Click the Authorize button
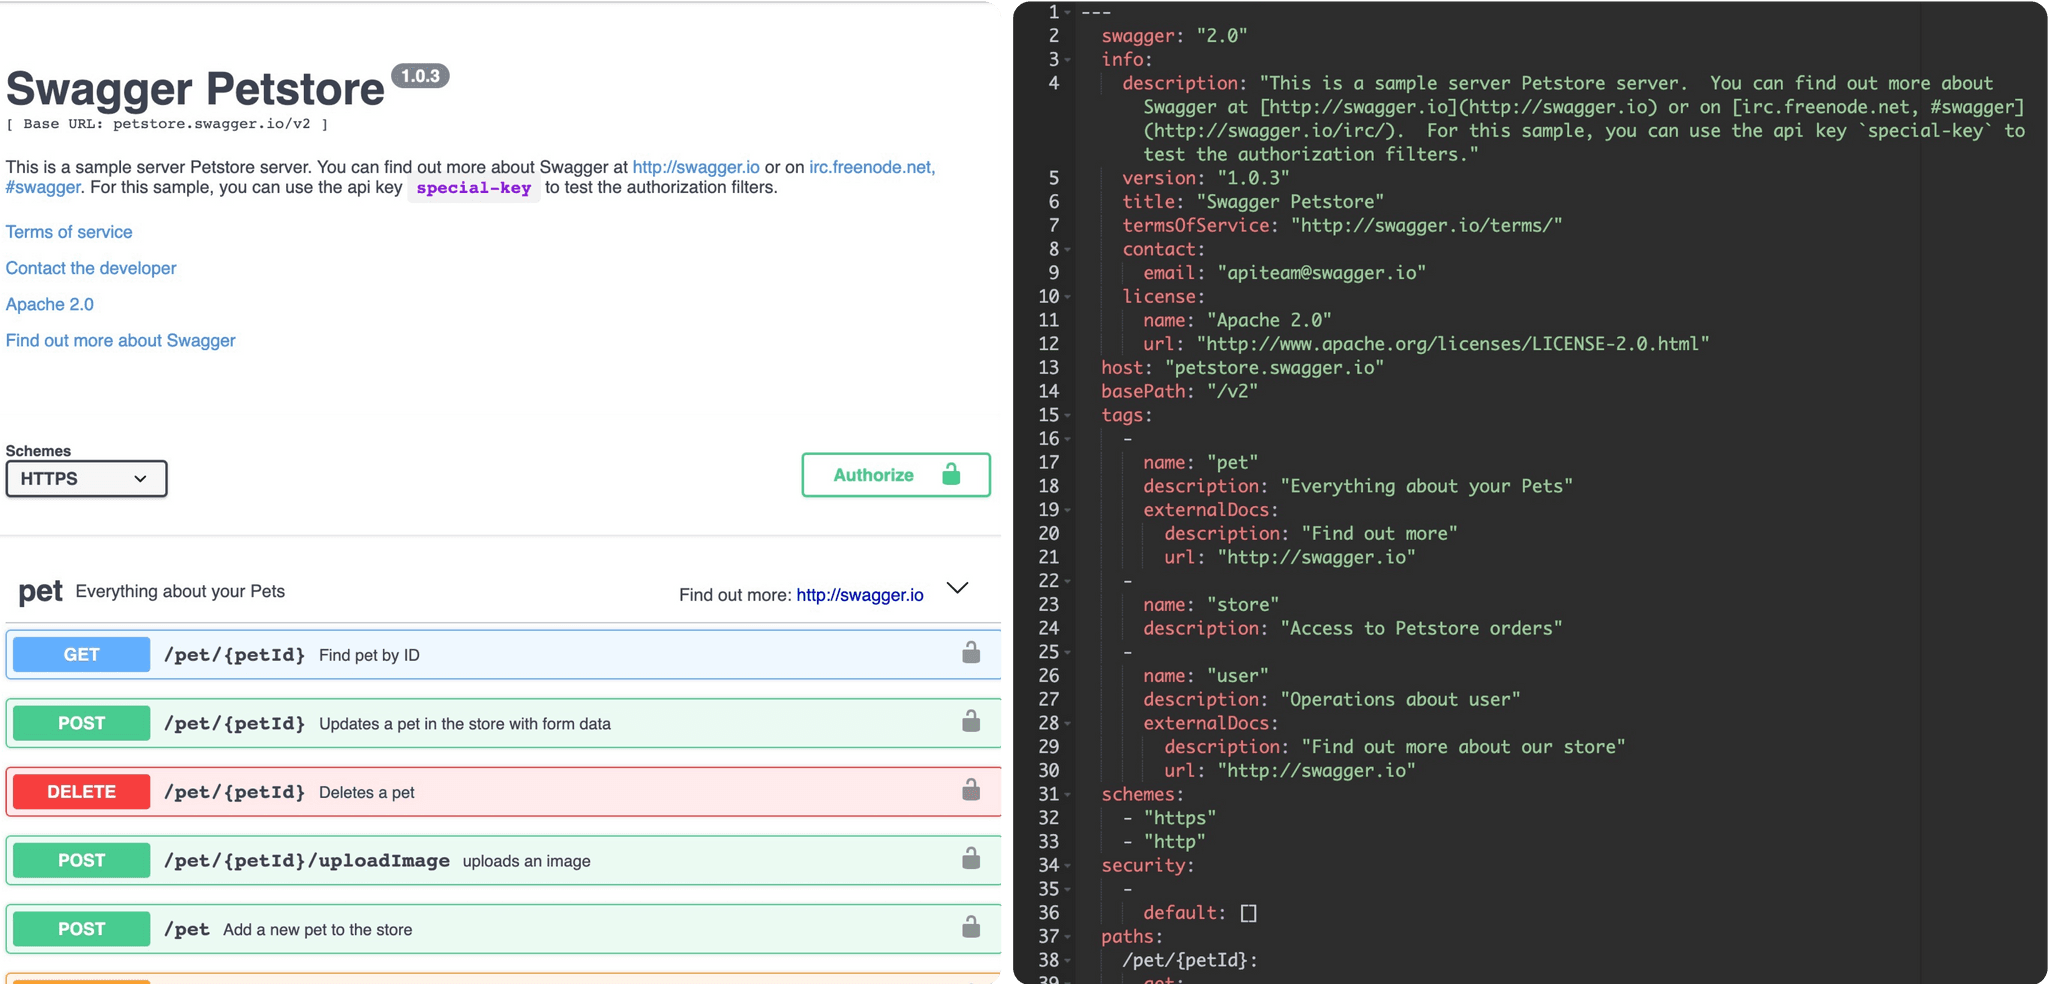The height and width of the screenshot is (984, 2048). 896,475
